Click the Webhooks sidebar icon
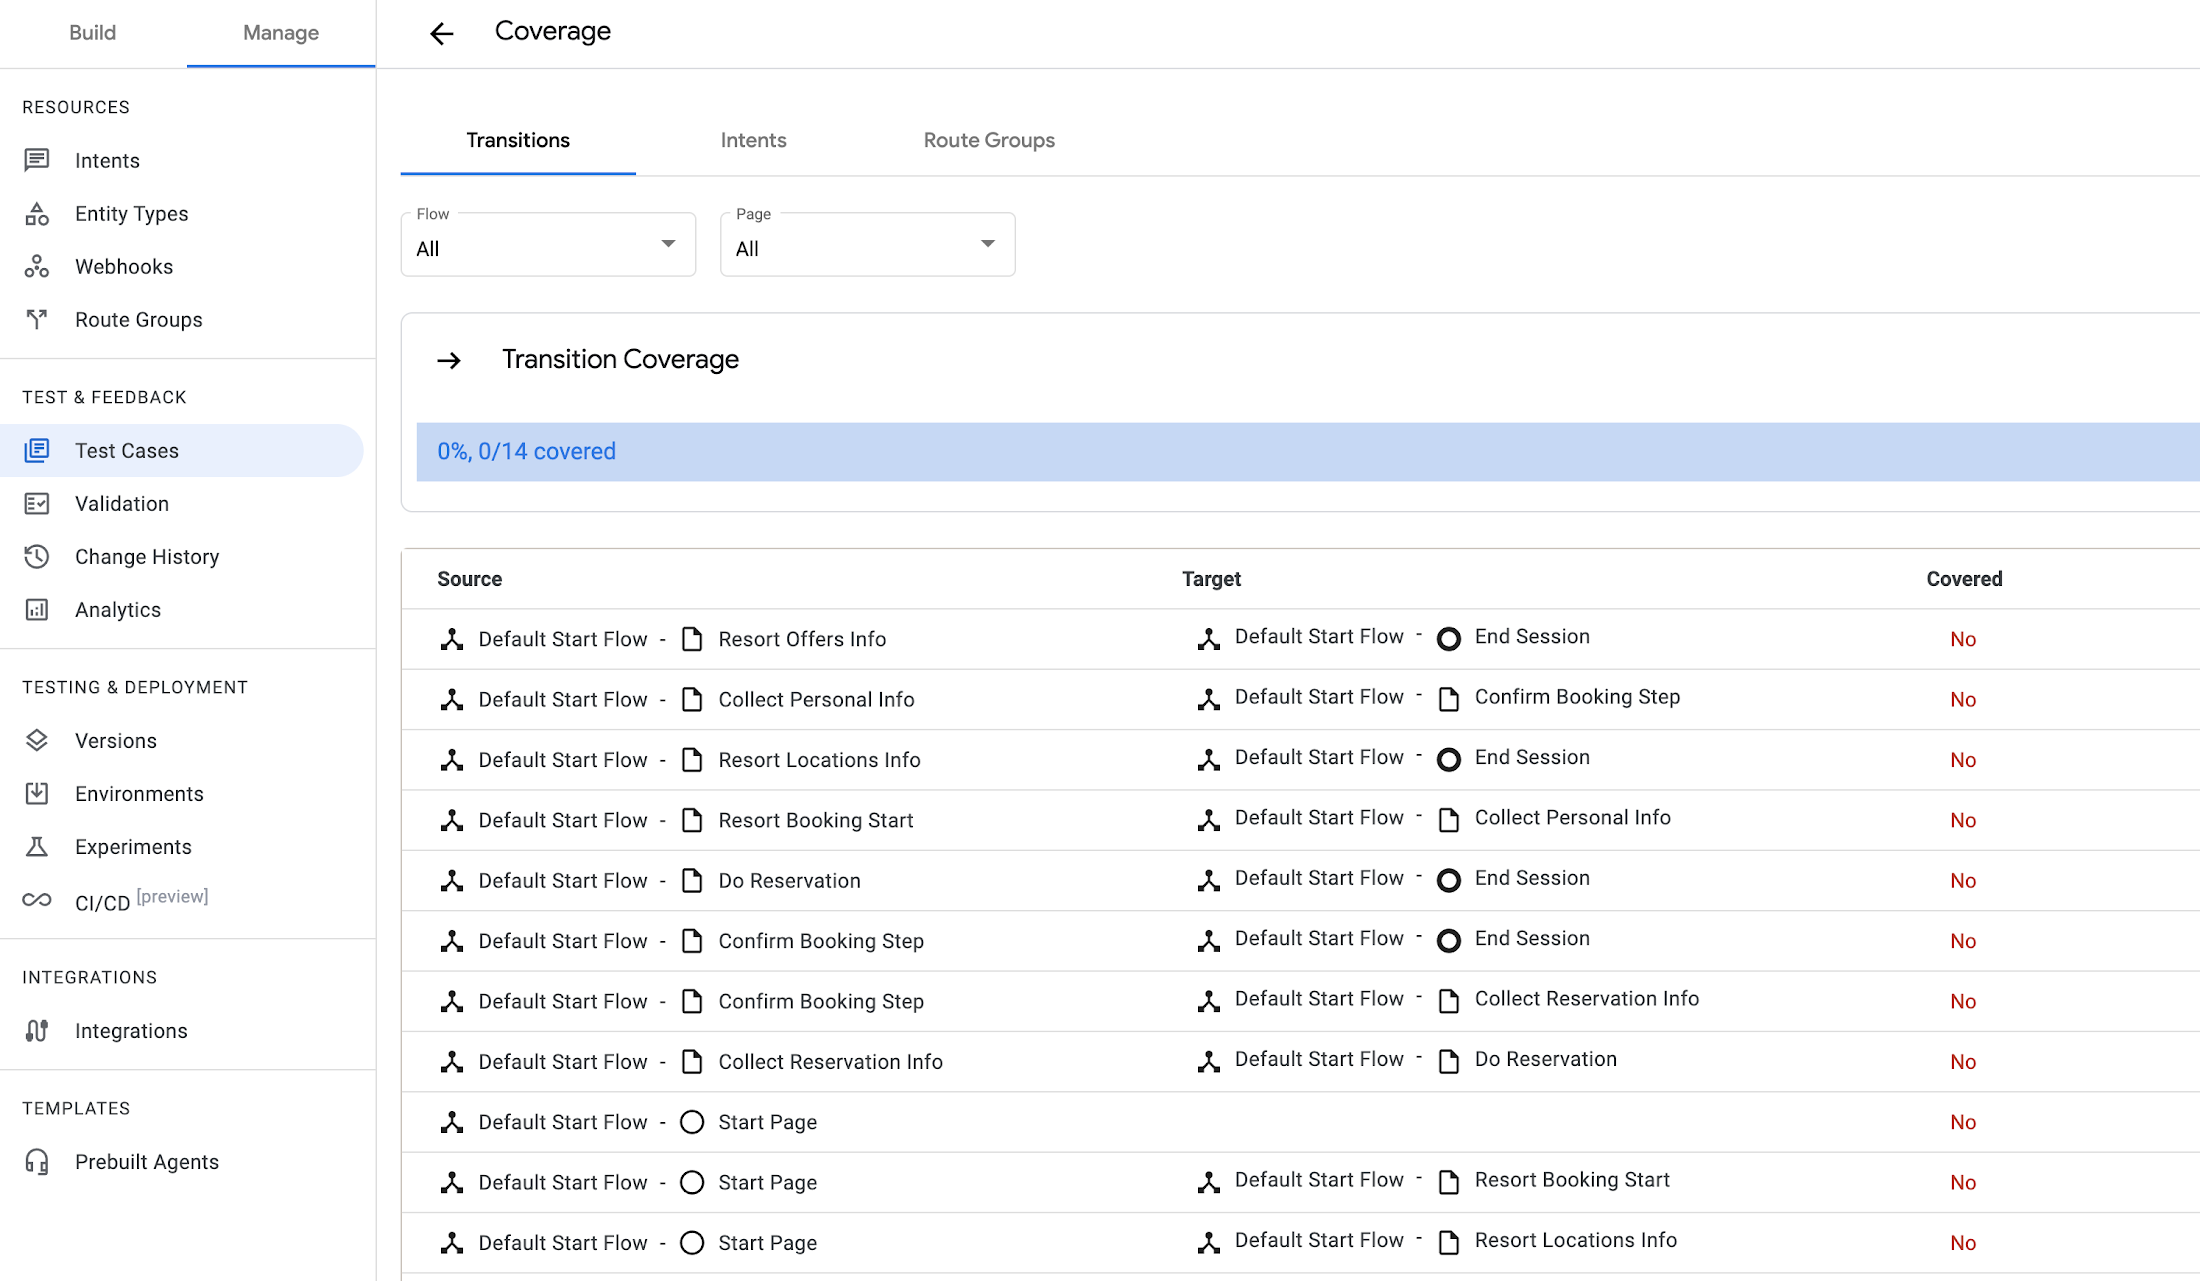Viewport: 2200px width, 1281px height. 38,267
